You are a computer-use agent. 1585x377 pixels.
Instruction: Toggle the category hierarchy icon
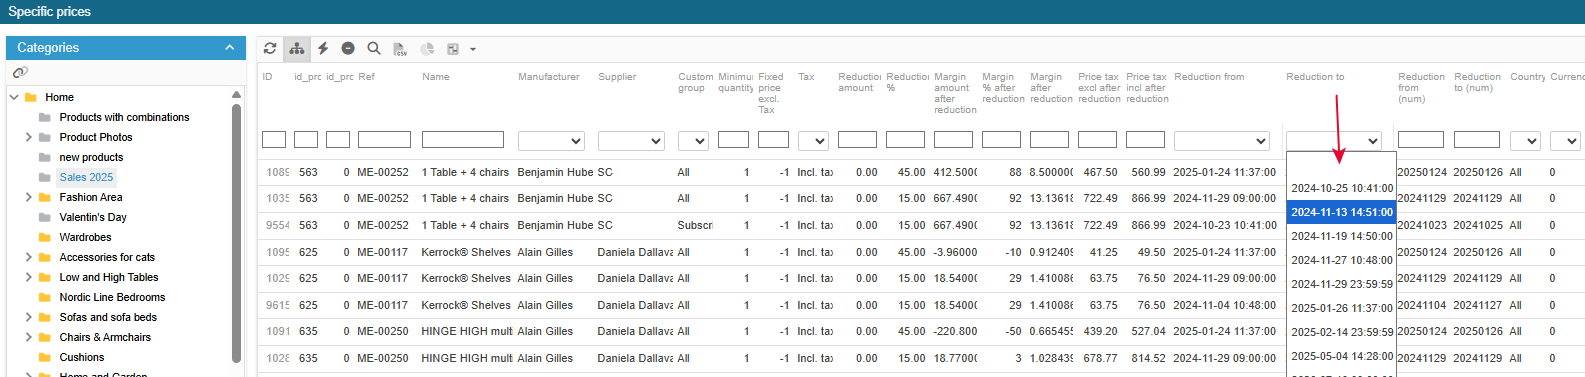[x=297, y=48]
